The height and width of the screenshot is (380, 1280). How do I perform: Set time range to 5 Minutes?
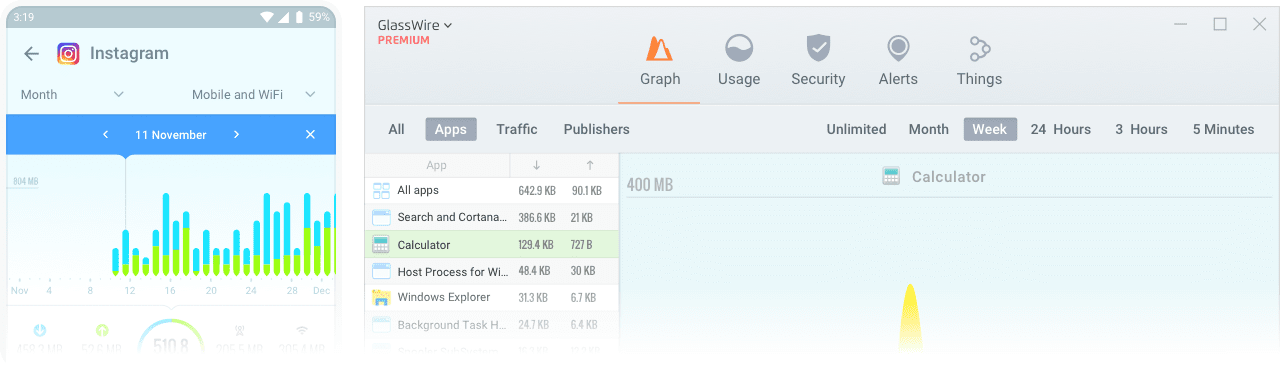pyautogui.click(x=1223, y=129)
